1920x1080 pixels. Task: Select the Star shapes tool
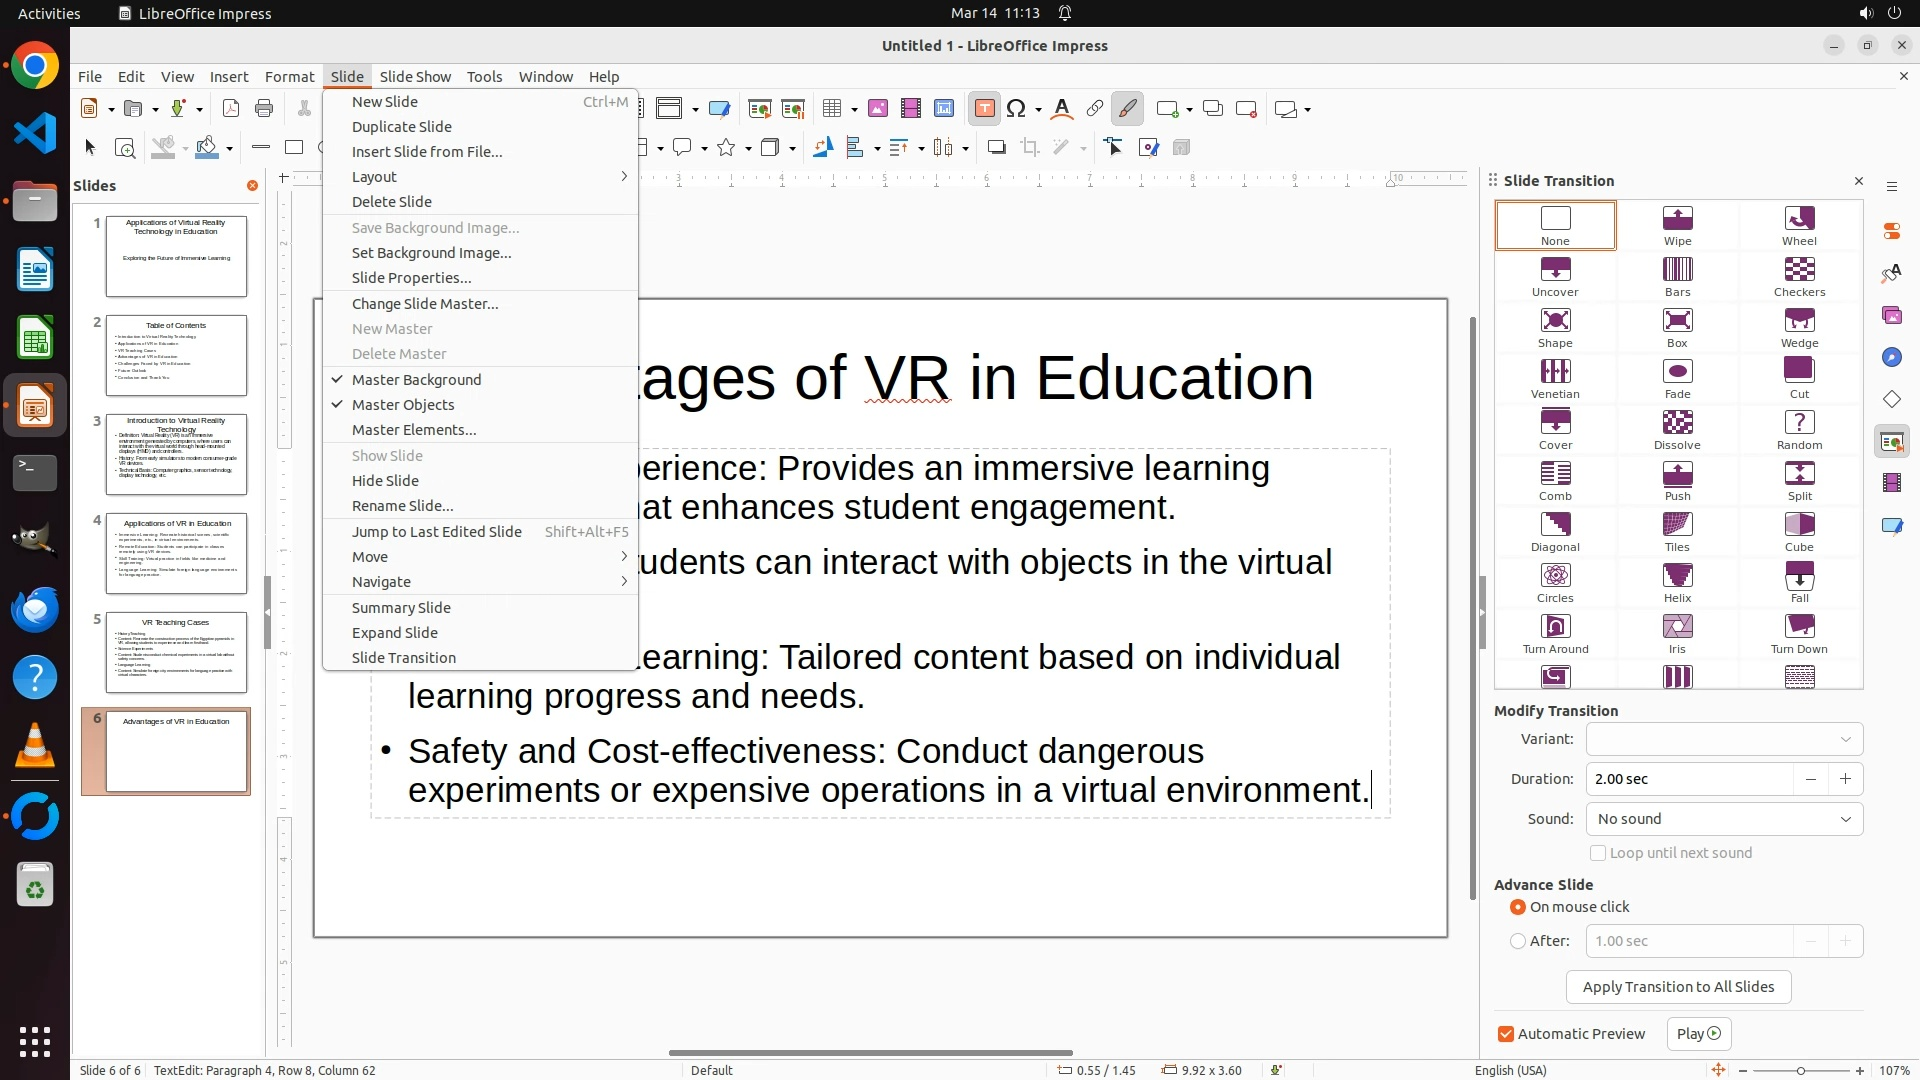pos(727,148)
